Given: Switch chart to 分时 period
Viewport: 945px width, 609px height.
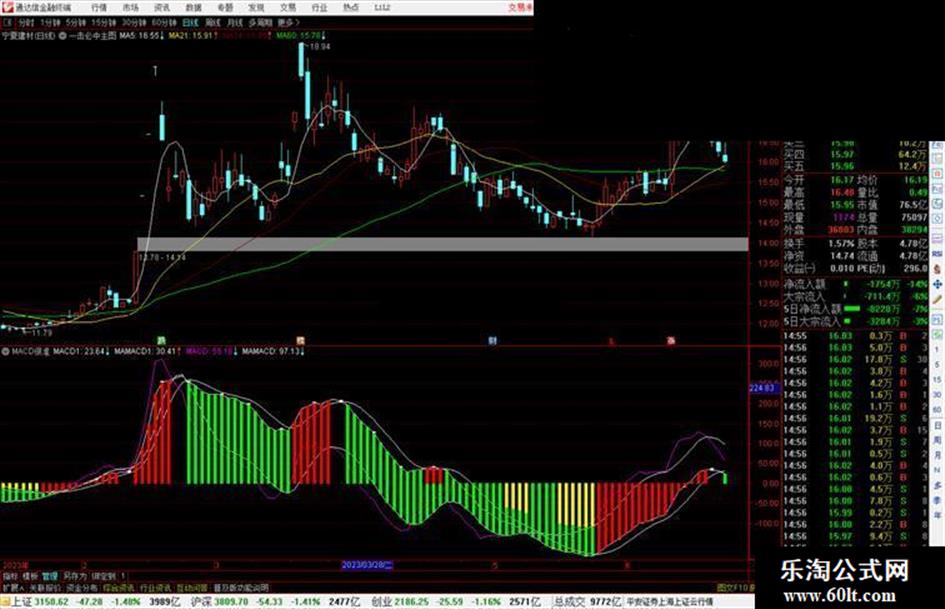Looking at the screenshot, I should coord(25,23).
